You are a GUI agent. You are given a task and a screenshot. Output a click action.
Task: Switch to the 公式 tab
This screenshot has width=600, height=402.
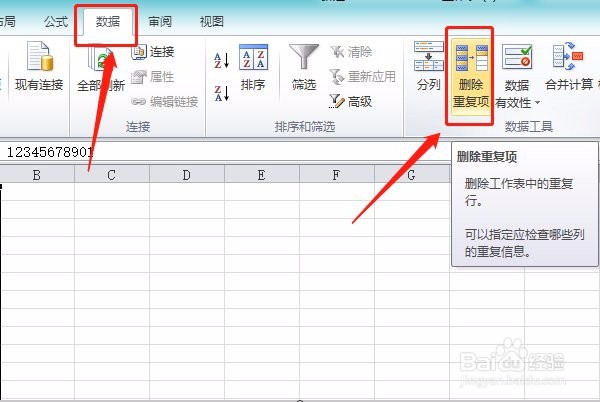click(56, 22)
